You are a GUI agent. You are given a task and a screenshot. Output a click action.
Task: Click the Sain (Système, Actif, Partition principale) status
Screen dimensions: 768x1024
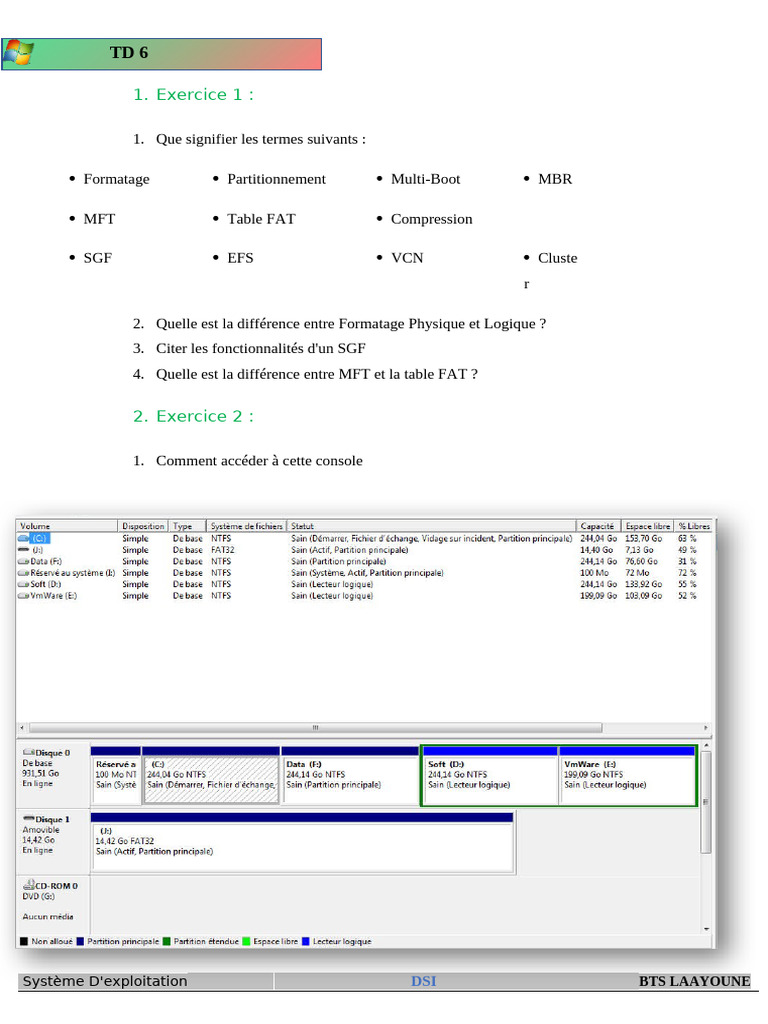[x=367, y=573]
